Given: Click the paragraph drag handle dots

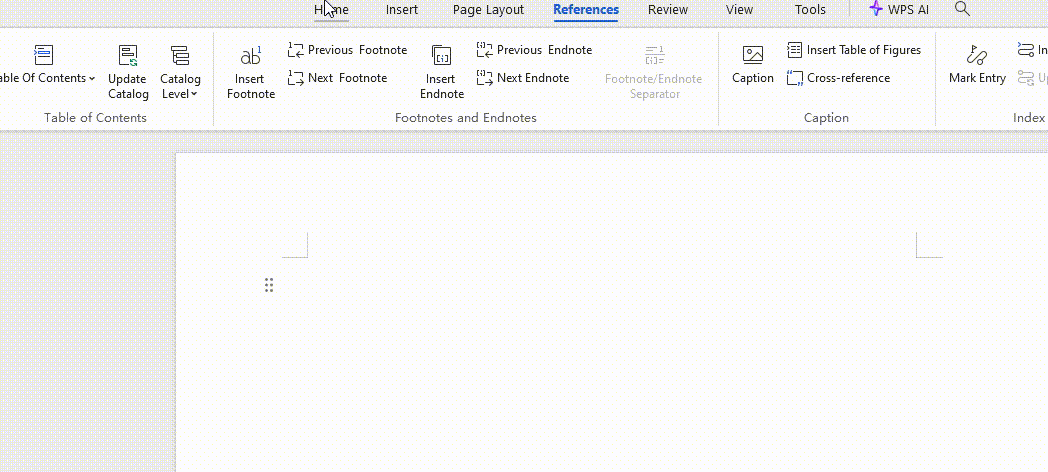Looking at the screenshot, I should [x=269, y=285].
